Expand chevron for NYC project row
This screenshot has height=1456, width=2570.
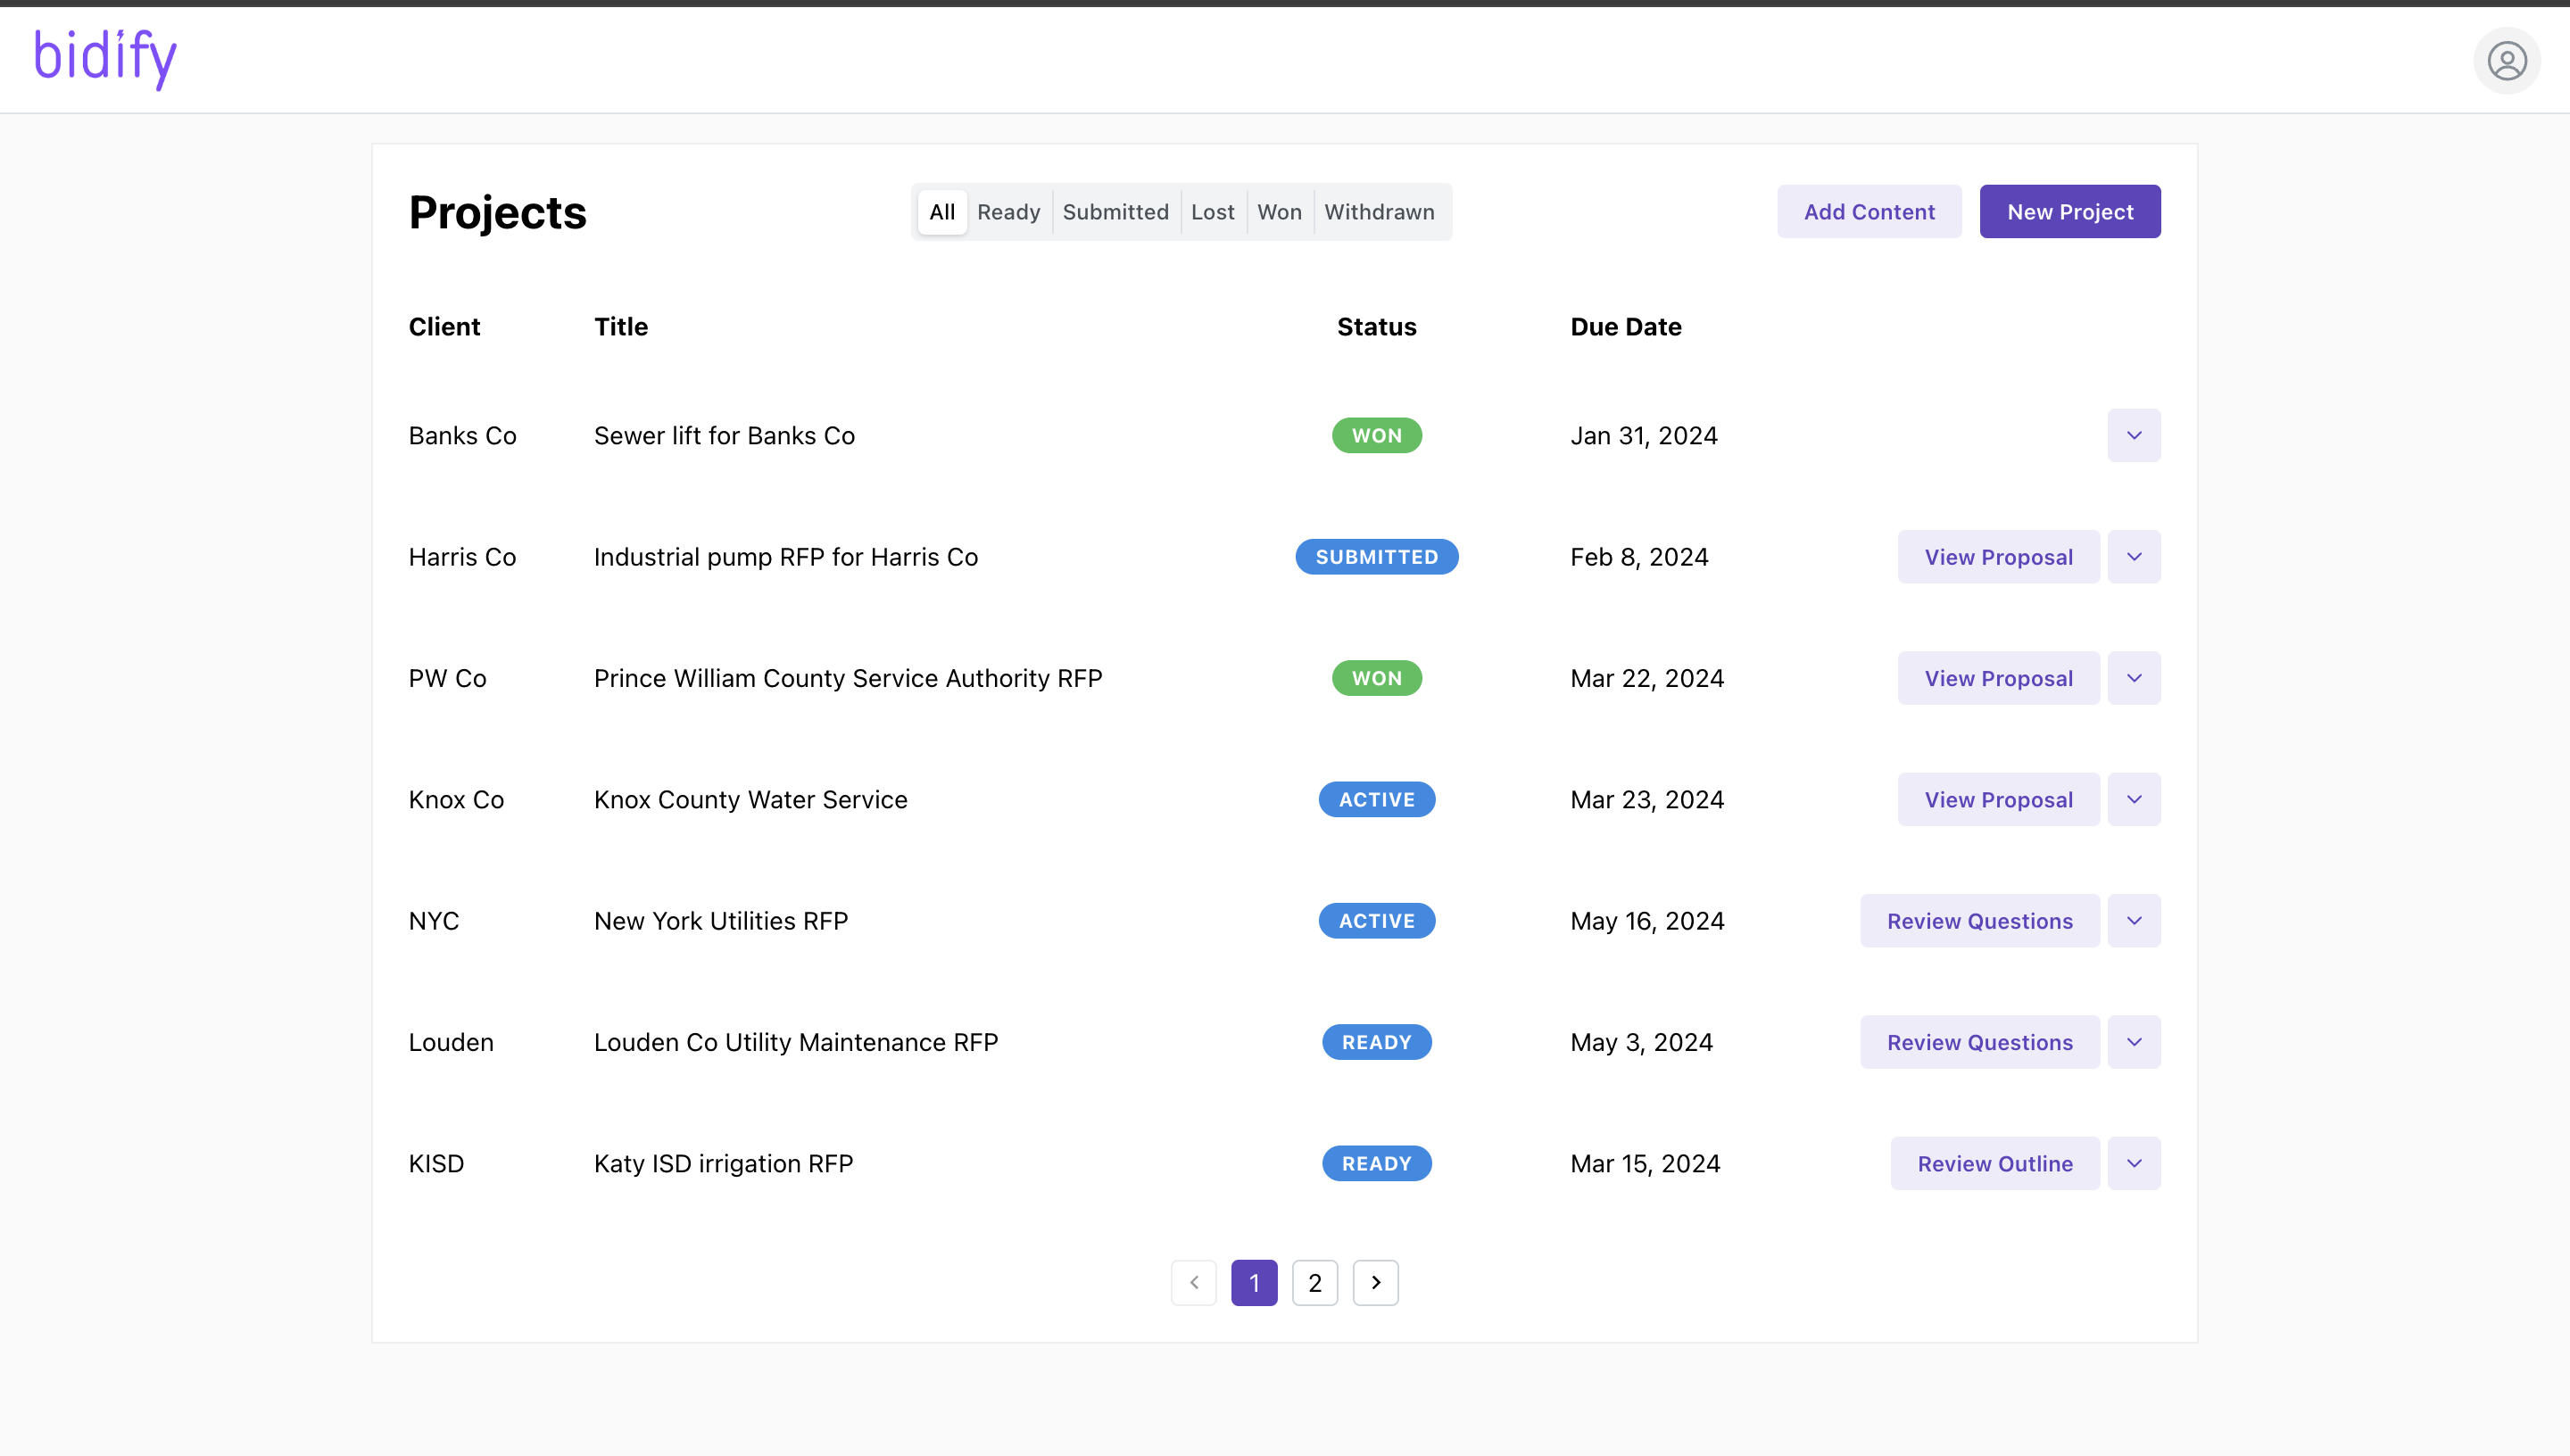pos(2133,920)
